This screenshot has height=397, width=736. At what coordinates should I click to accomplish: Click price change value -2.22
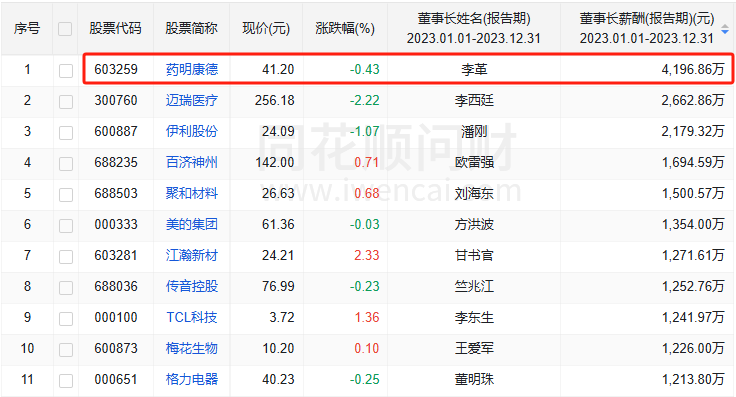tap(365, 100)
